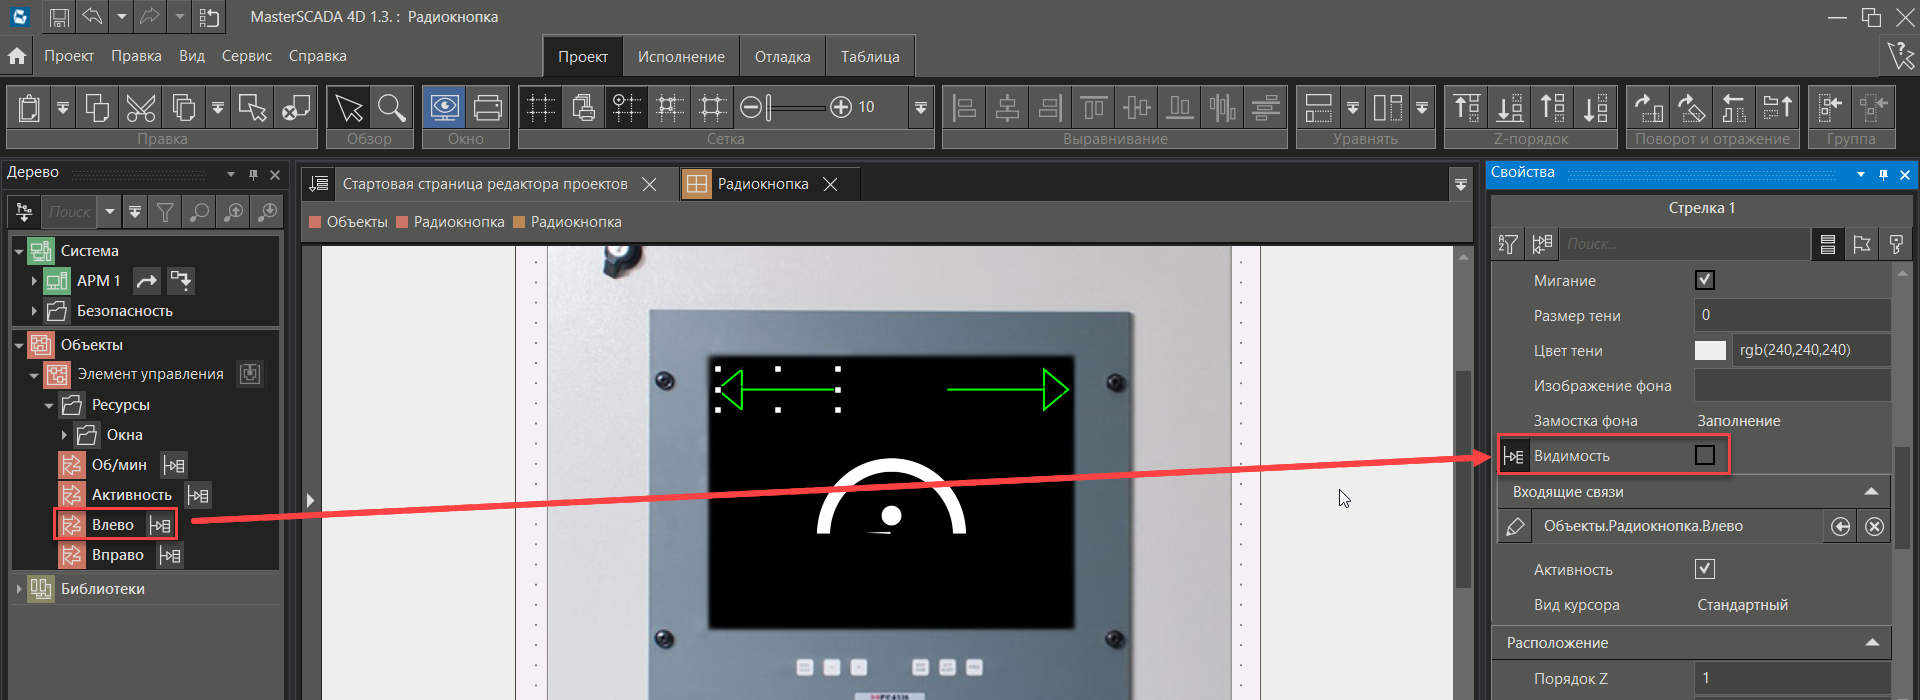Expand the Окна folder node
The width and height of the screenshot is (1920, 700).
pyautogui.click(x=64, y=435)
